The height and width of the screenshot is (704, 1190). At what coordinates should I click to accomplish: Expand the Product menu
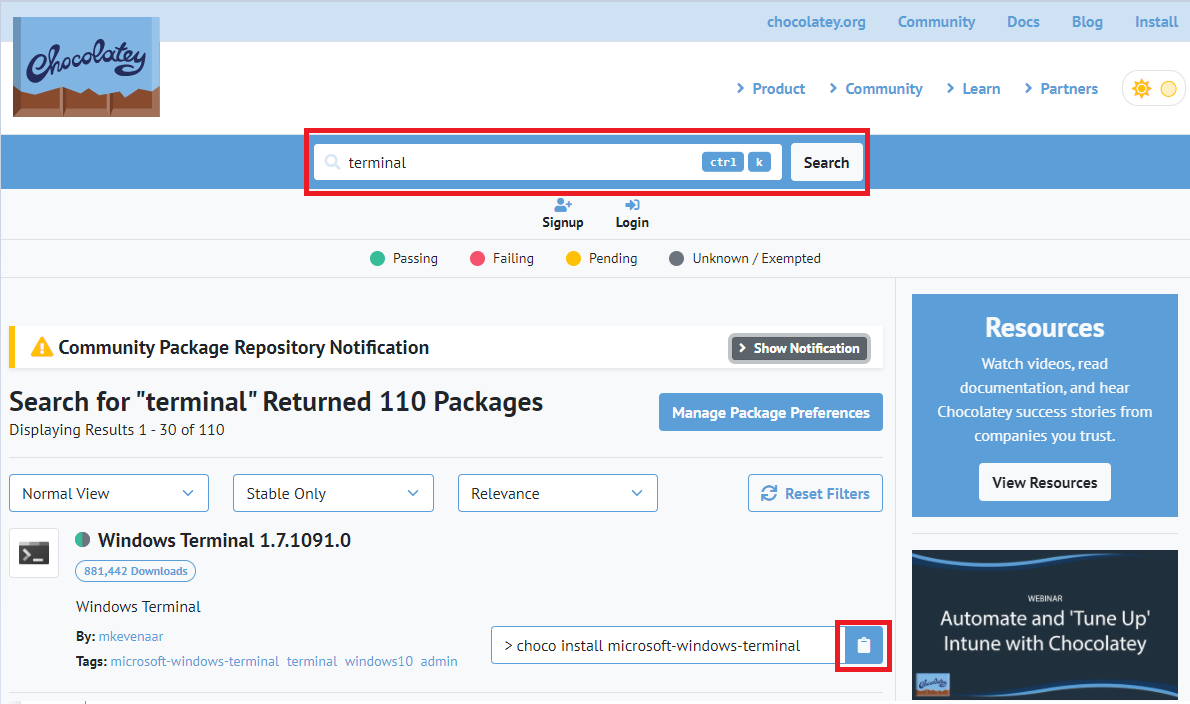click(x=770, y=89)
